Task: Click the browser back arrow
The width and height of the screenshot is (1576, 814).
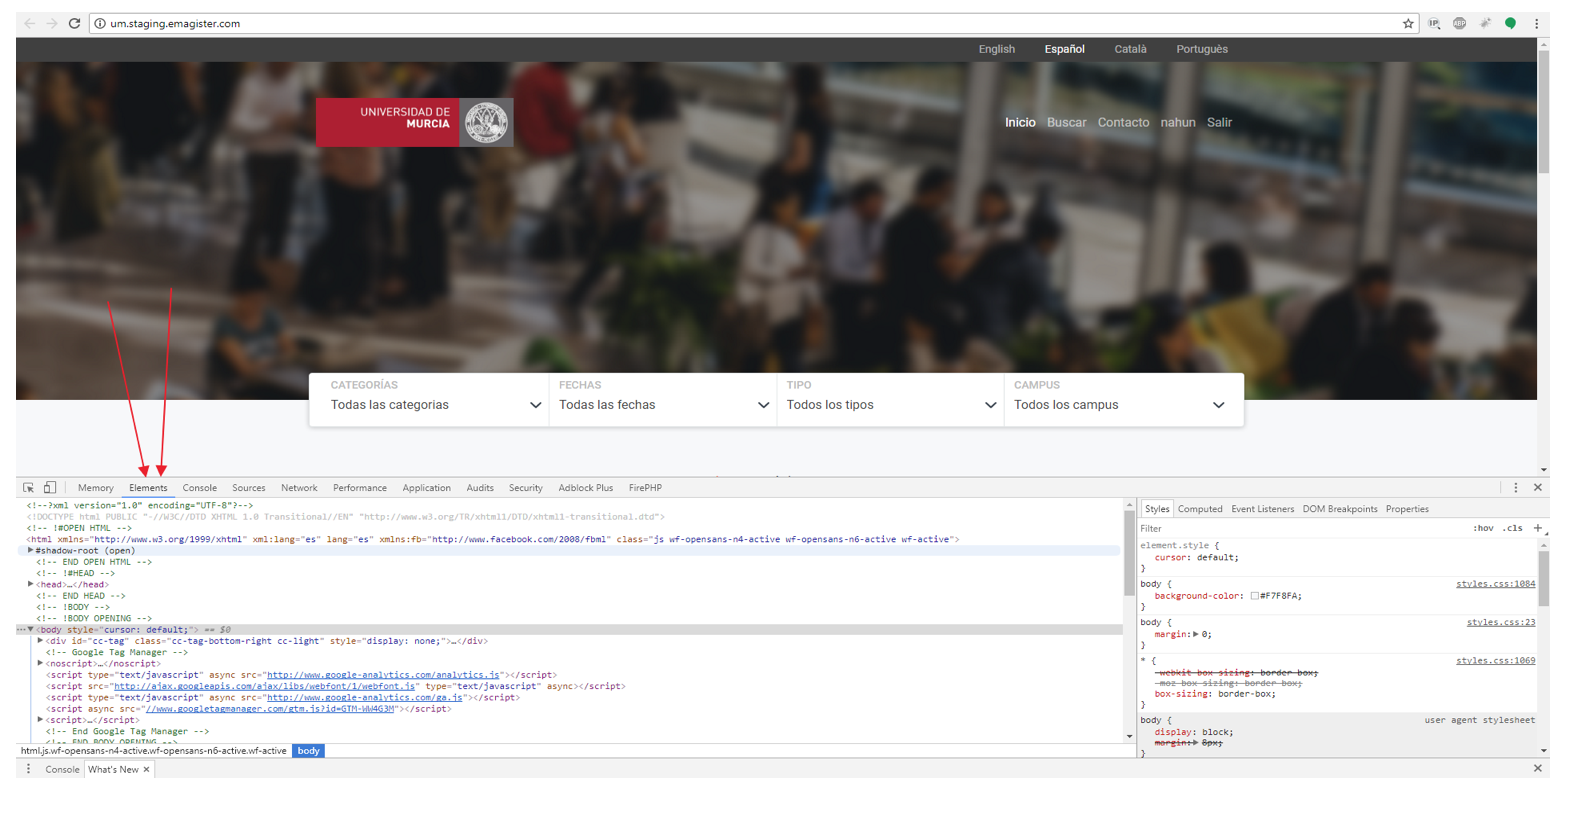Action: pos(29,23)
